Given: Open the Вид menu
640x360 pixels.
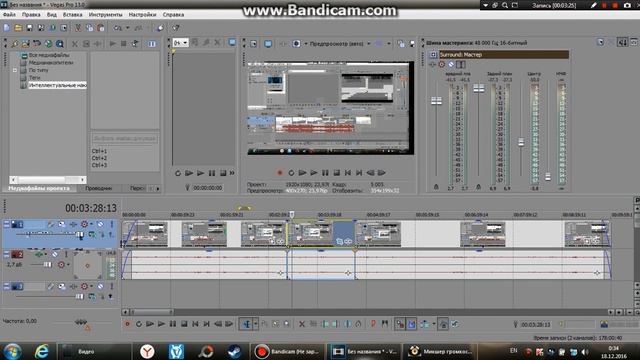Looking at the screenshot, I should (52, 14).
